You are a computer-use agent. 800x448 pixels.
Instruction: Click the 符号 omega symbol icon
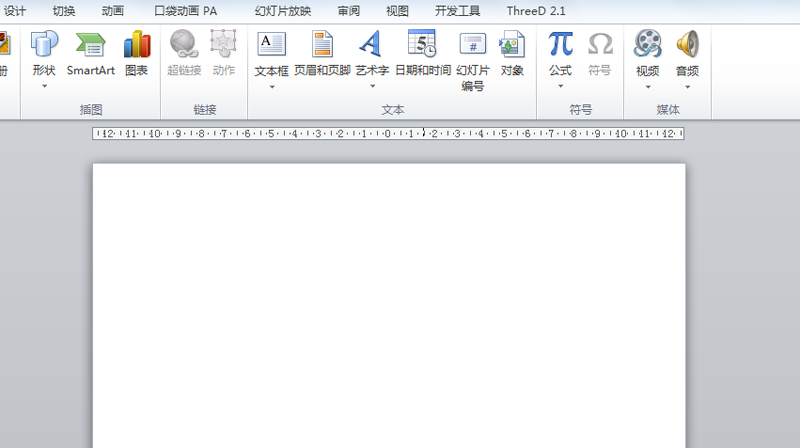coord(600,45)
